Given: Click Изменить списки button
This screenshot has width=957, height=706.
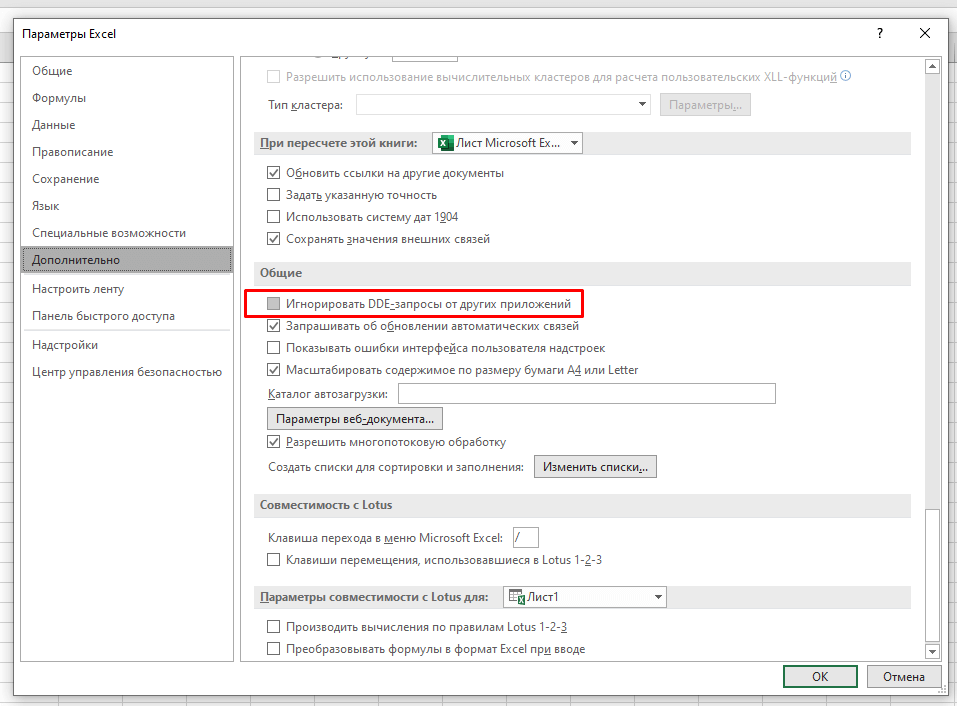Looking at the screenshot, I should 595,467.
